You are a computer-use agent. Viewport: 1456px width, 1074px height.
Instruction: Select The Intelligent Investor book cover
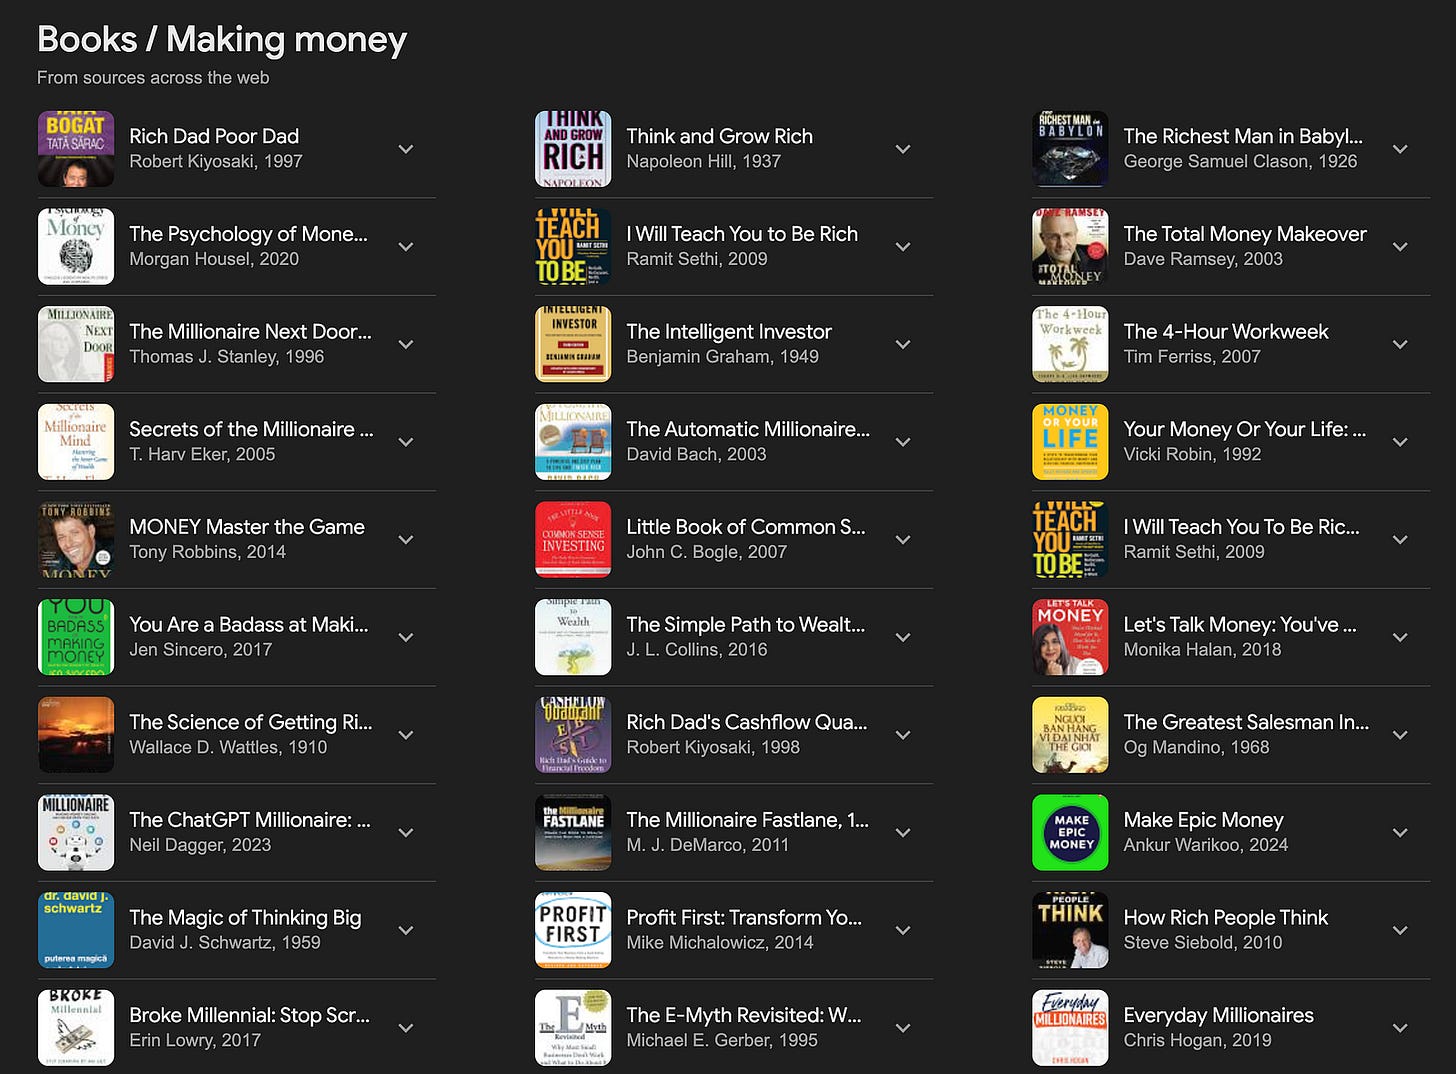click(x=573, y=344)
